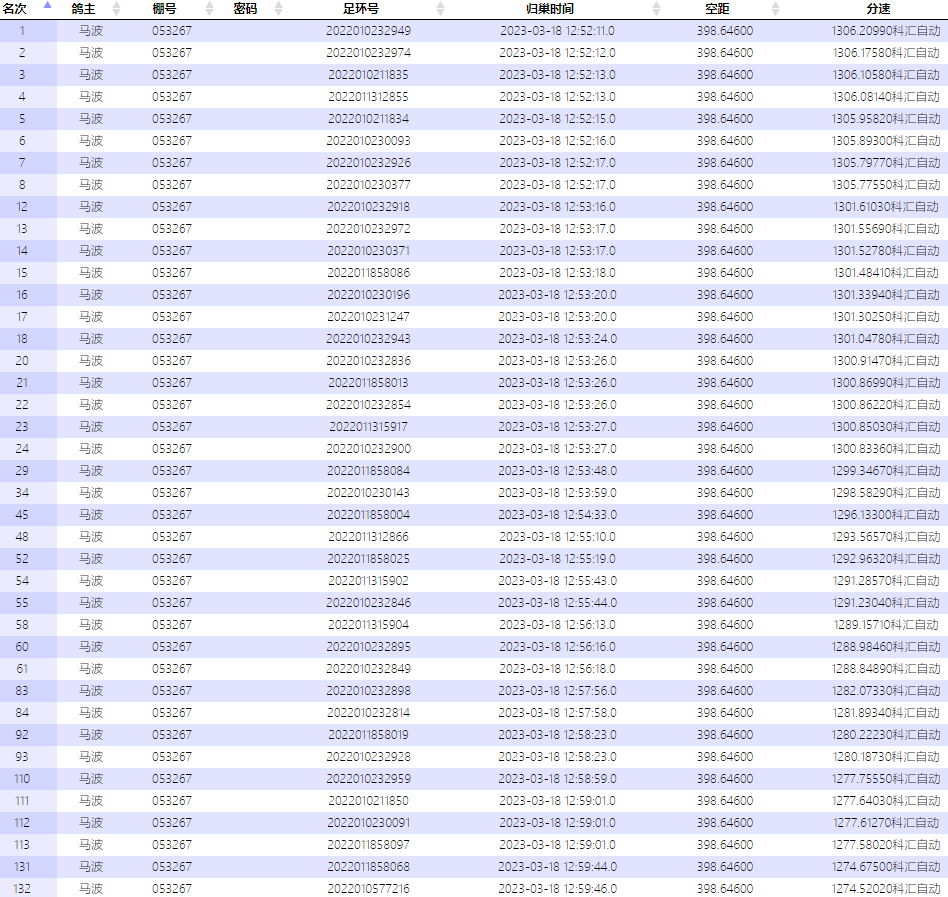
Task: Select ring number 2022010232926
Action: click(x=368, y=163)
